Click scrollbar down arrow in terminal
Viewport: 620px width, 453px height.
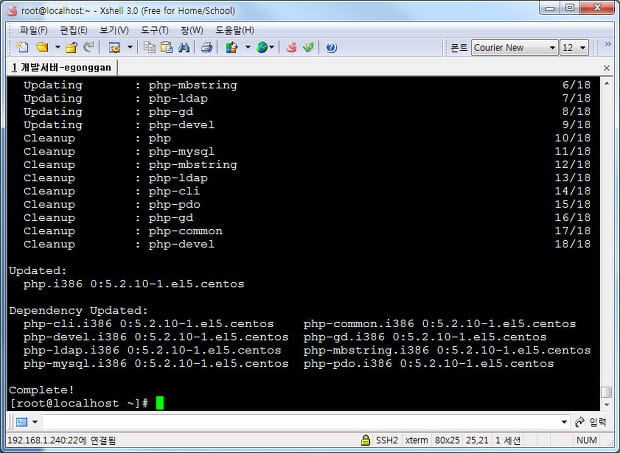pos(607,405)
